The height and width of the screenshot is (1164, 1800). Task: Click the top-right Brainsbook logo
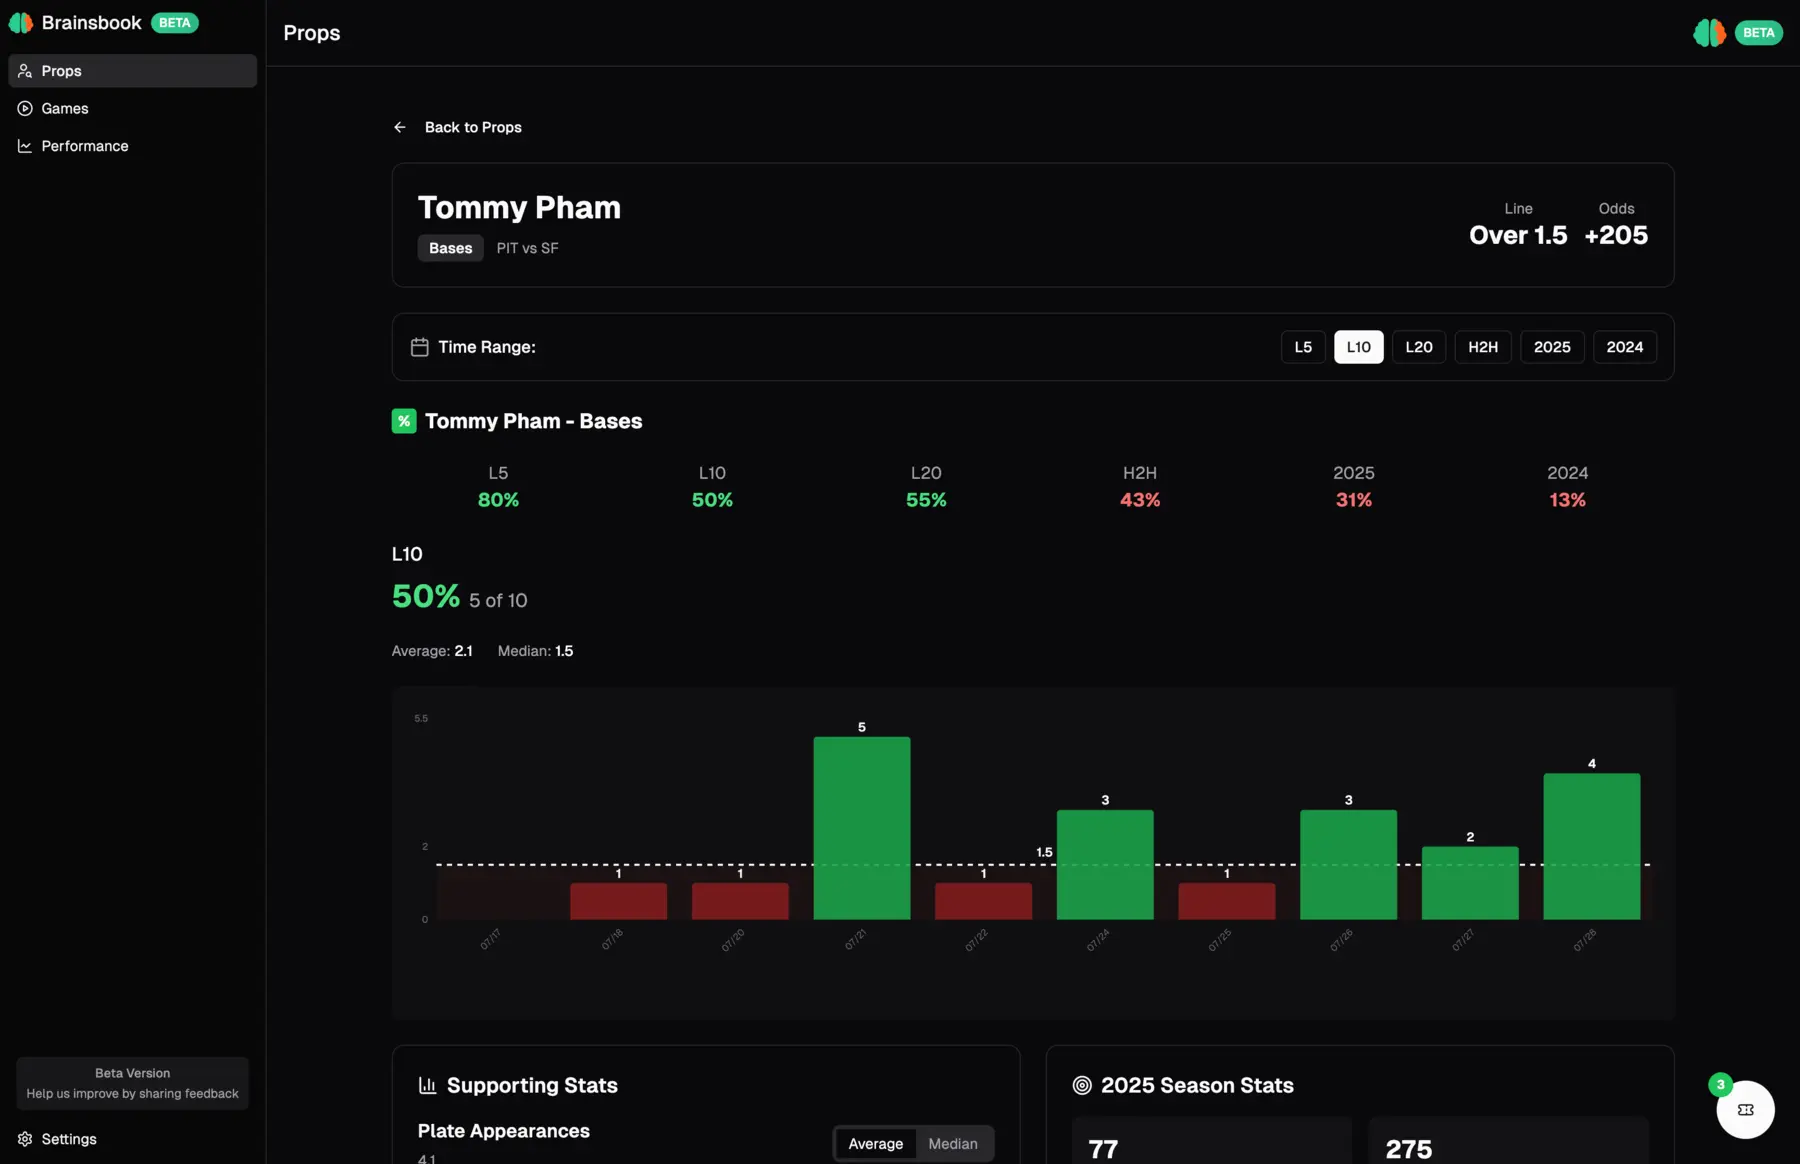[x=1710, y=33]
